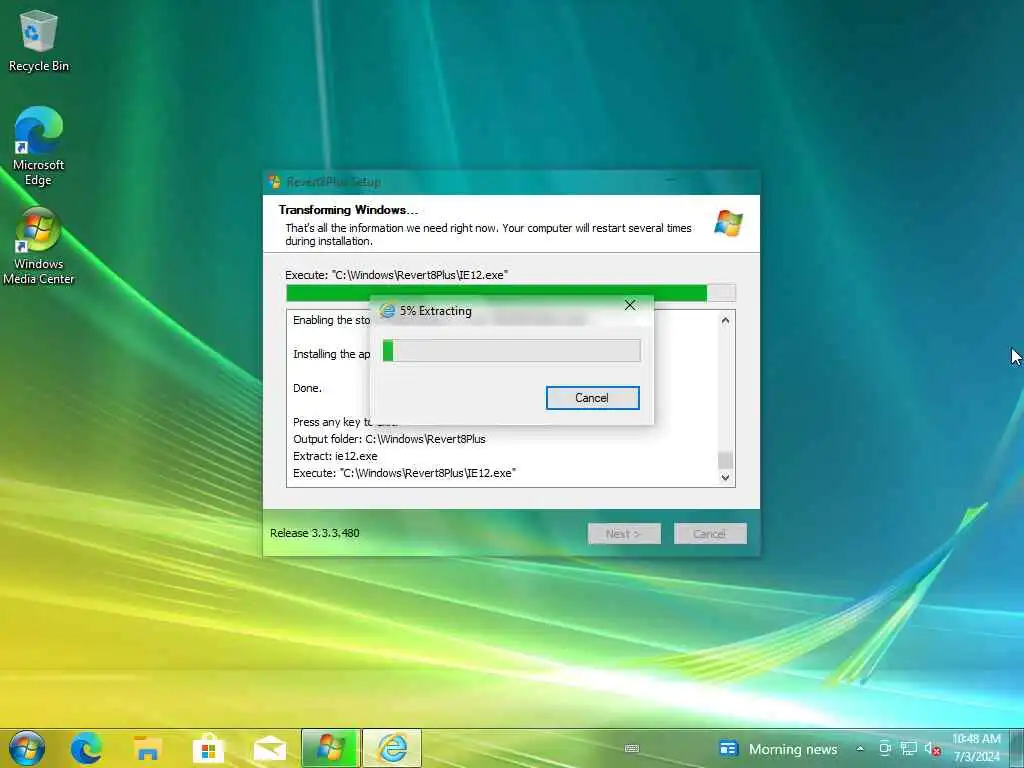Select the 'Extract: ie12.exe' log line
Image resolution: width=1024 pixels, height=768 pixels.
(x=335, y=456)
